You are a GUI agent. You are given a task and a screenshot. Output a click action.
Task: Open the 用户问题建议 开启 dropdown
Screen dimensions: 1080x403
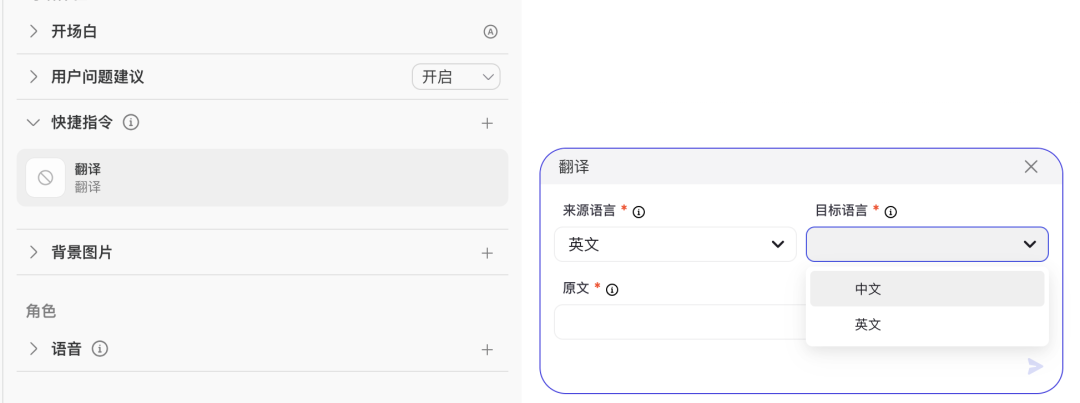[x=456, y=77]
